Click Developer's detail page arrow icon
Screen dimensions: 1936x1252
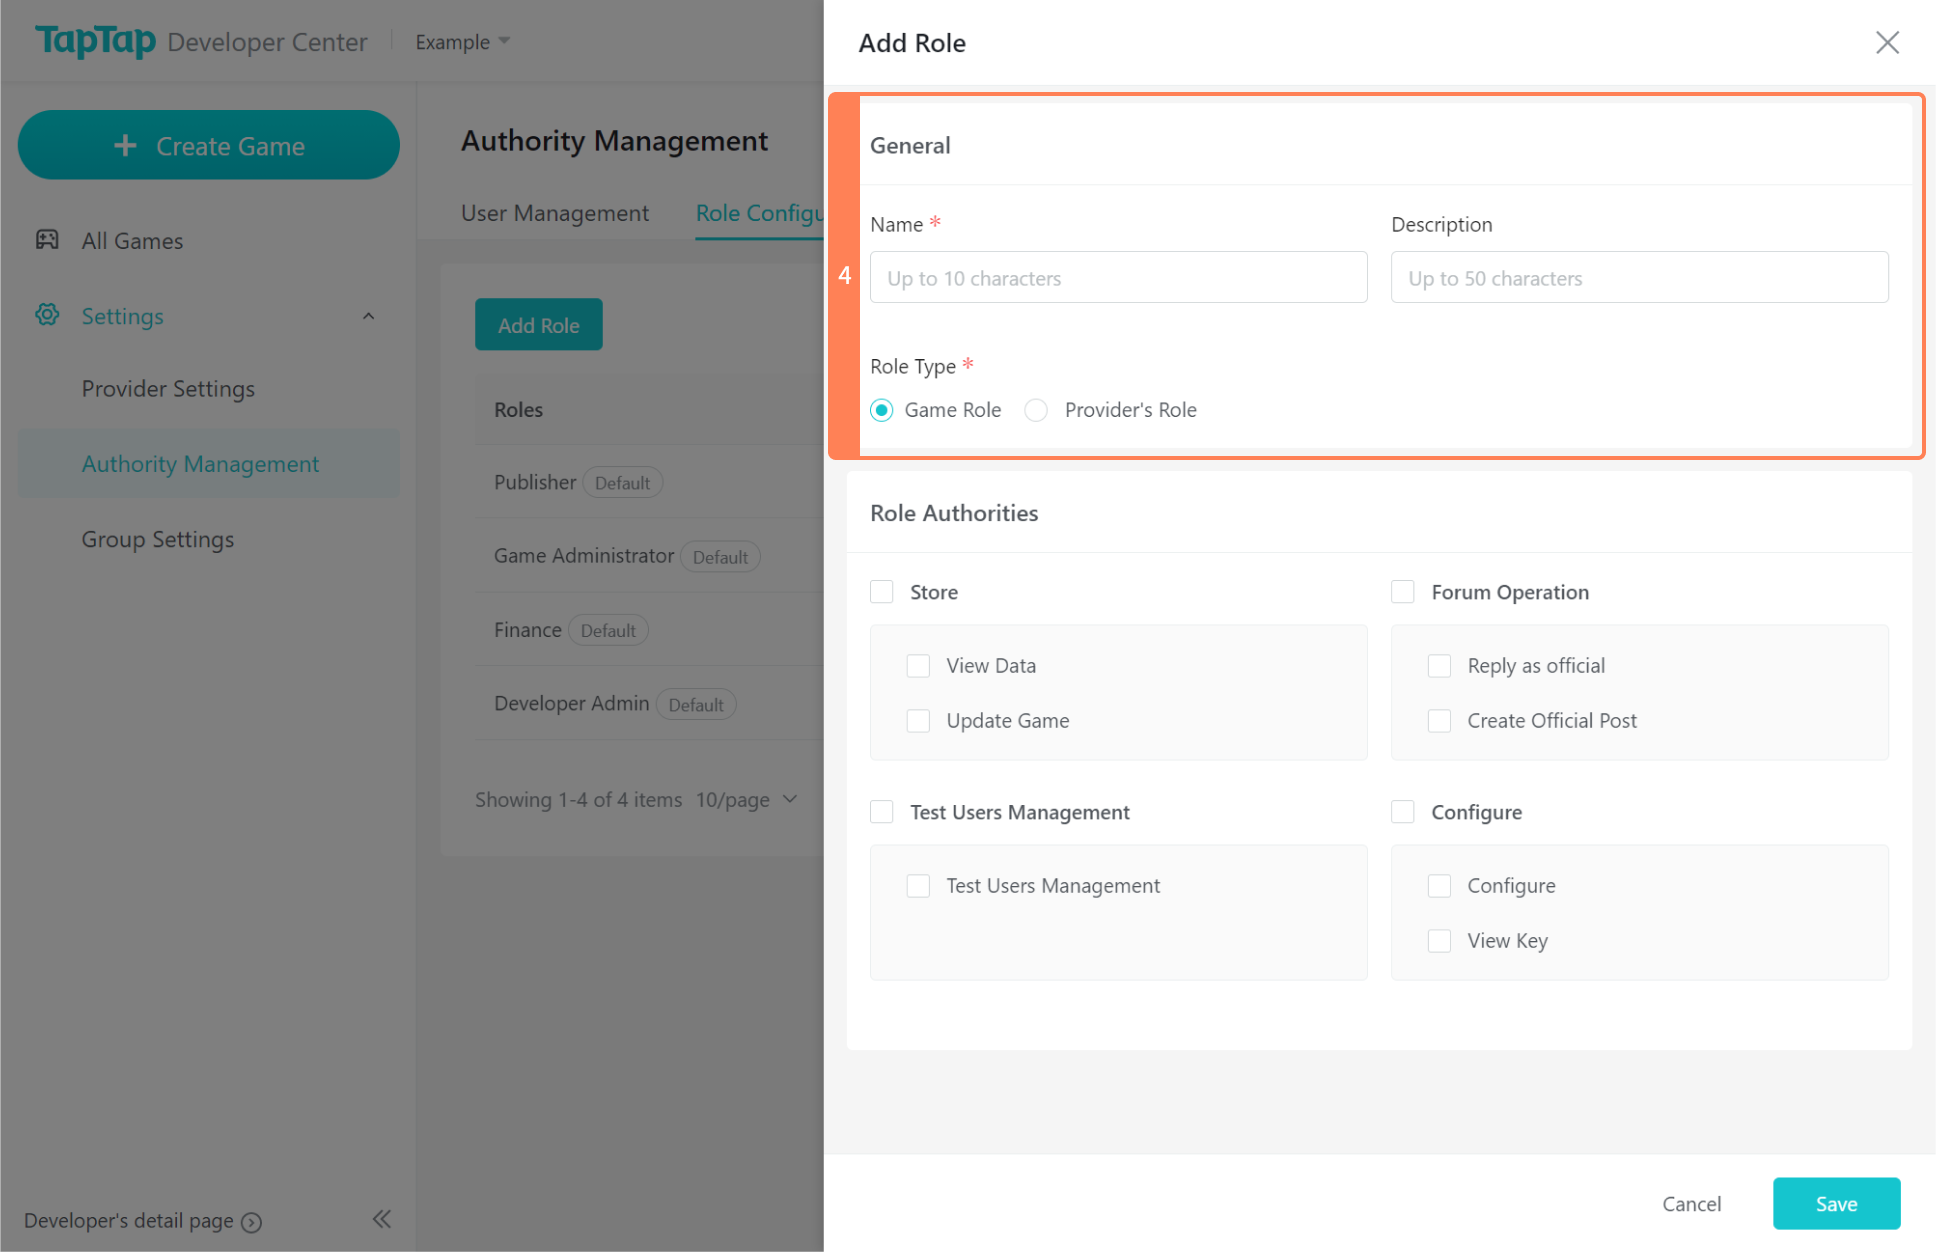coord(252,1222)
